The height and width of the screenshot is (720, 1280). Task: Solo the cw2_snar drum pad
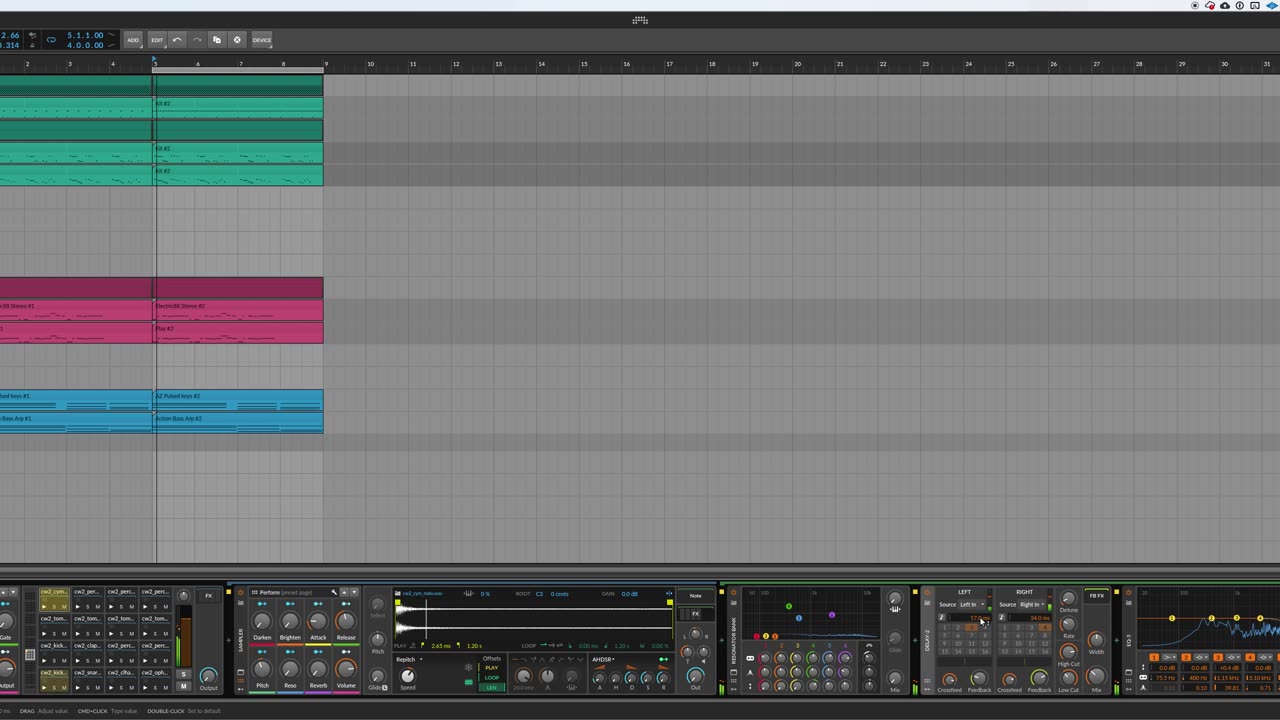[x=88, y=688]
